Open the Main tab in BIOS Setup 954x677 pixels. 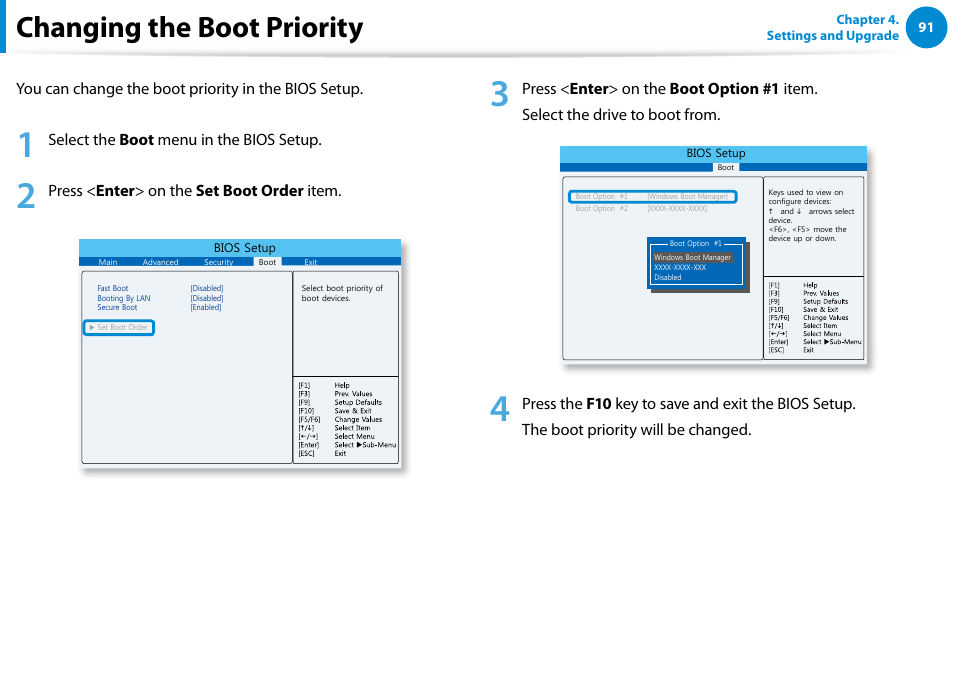pyautogui.click(x=108, y=262)
